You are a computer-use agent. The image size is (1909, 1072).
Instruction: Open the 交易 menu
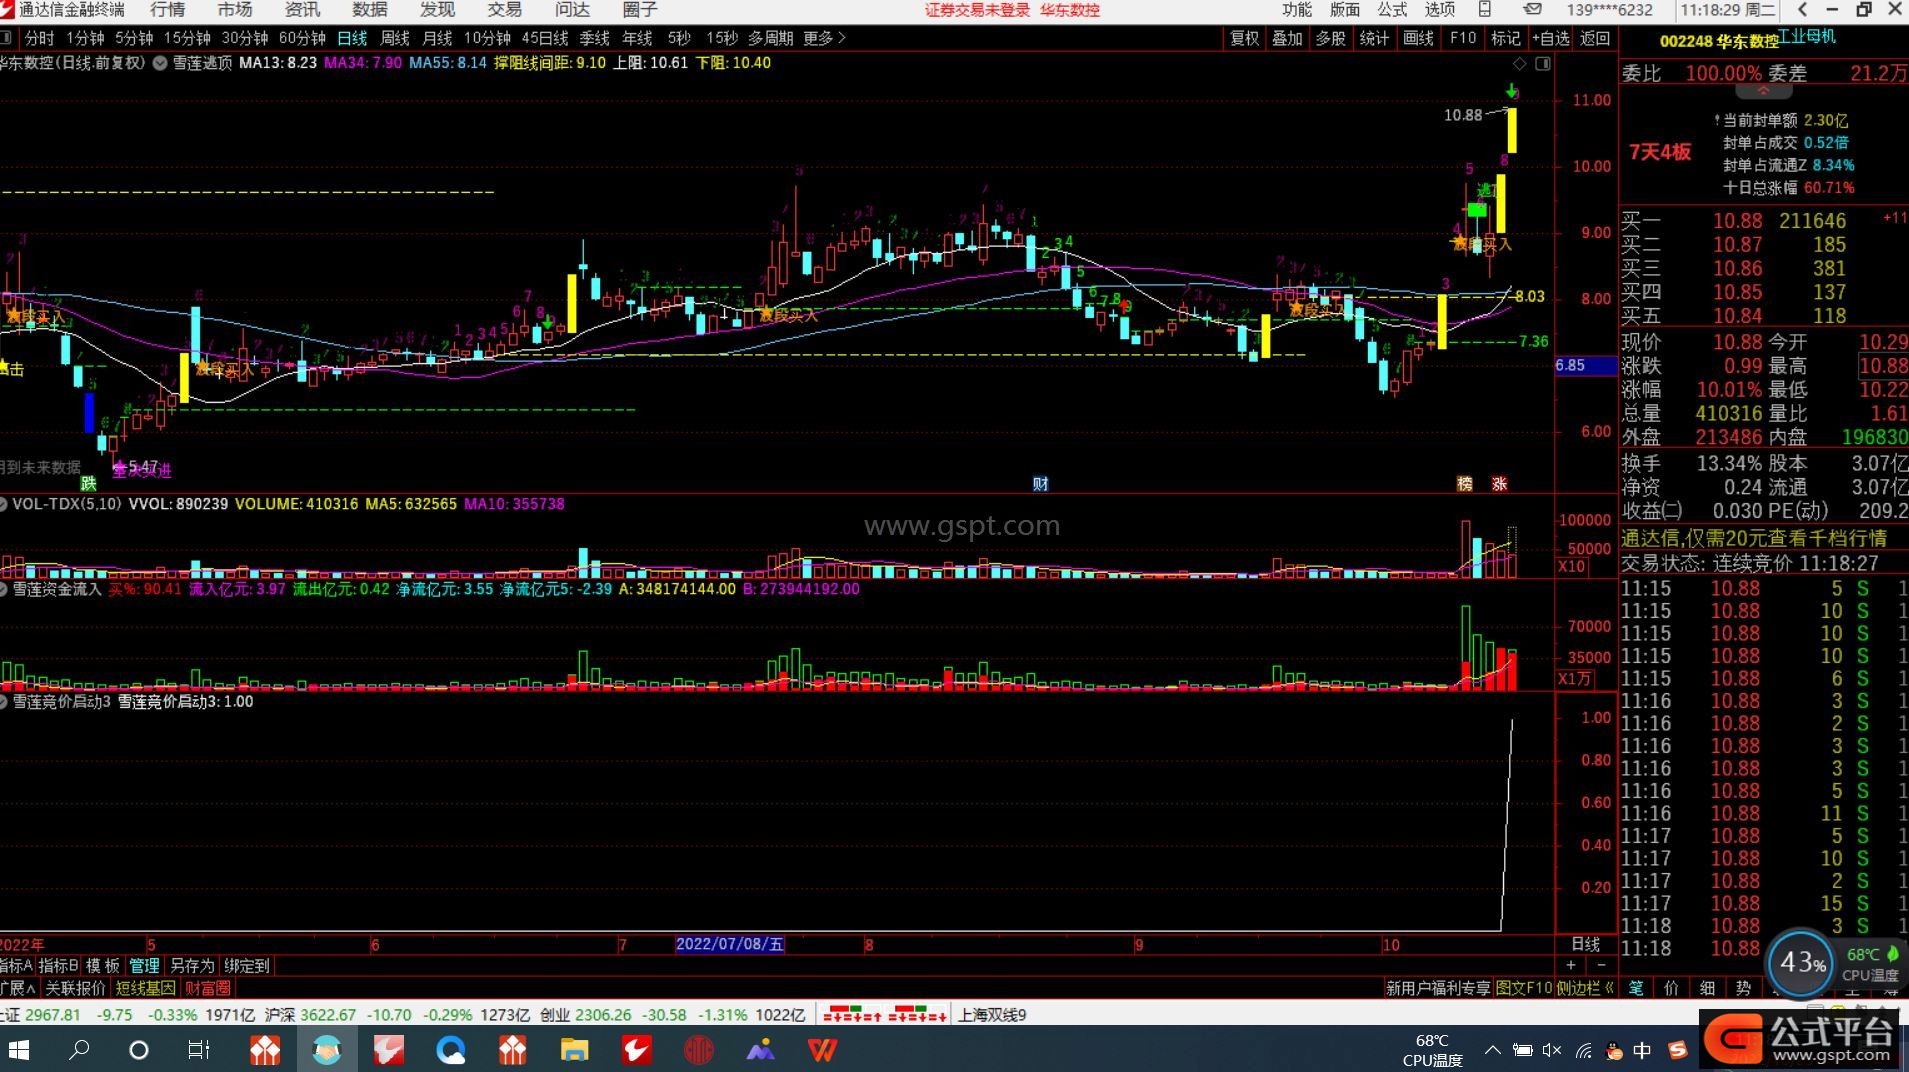[x=505, y=10]
